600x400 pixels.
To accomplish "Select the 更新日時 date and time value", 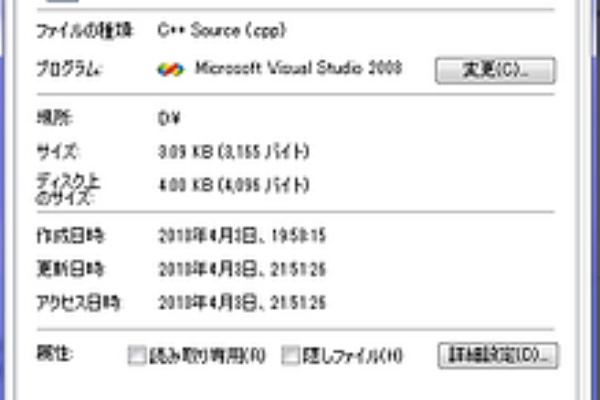I will coord(243,269).
